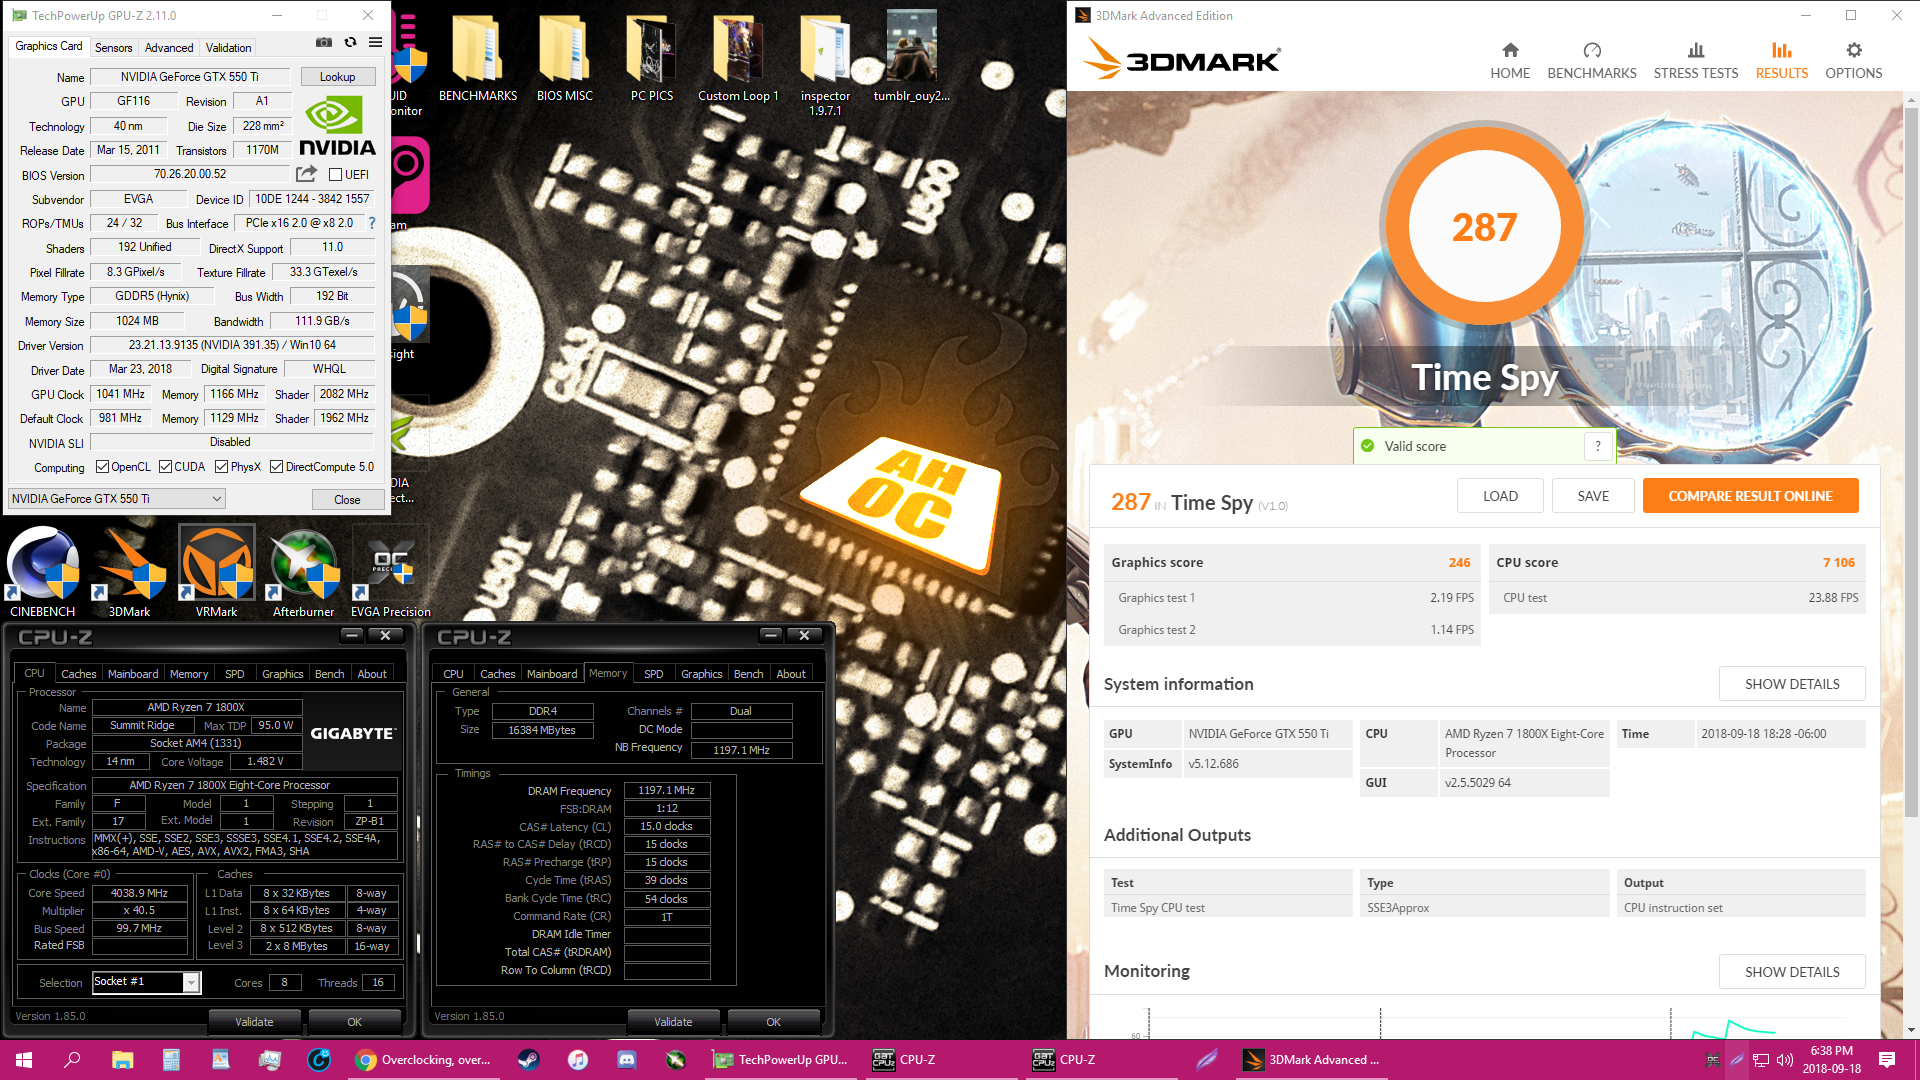Screen dimensions: 1920x1080
Task: Open SPD tab in right CPU-Z
Action: [x=654, y=674]
